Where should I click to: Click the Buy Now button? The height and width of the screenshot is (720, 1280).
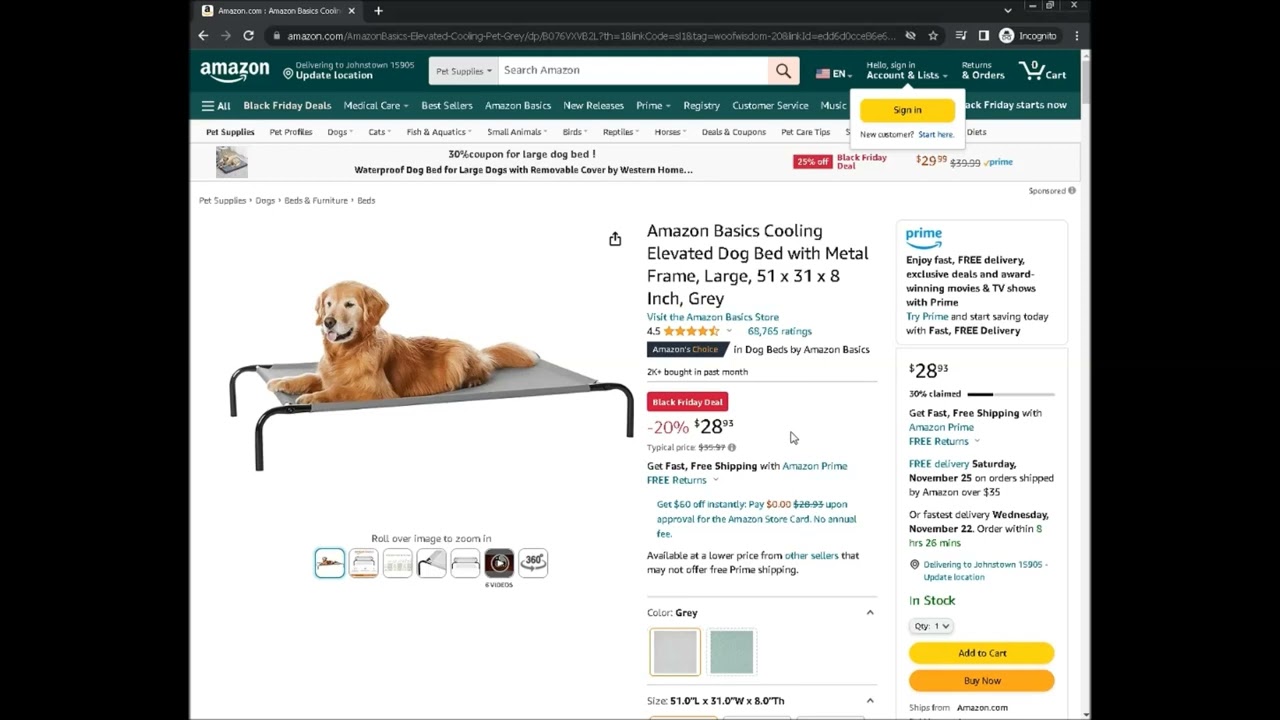[x=981, y=681]
